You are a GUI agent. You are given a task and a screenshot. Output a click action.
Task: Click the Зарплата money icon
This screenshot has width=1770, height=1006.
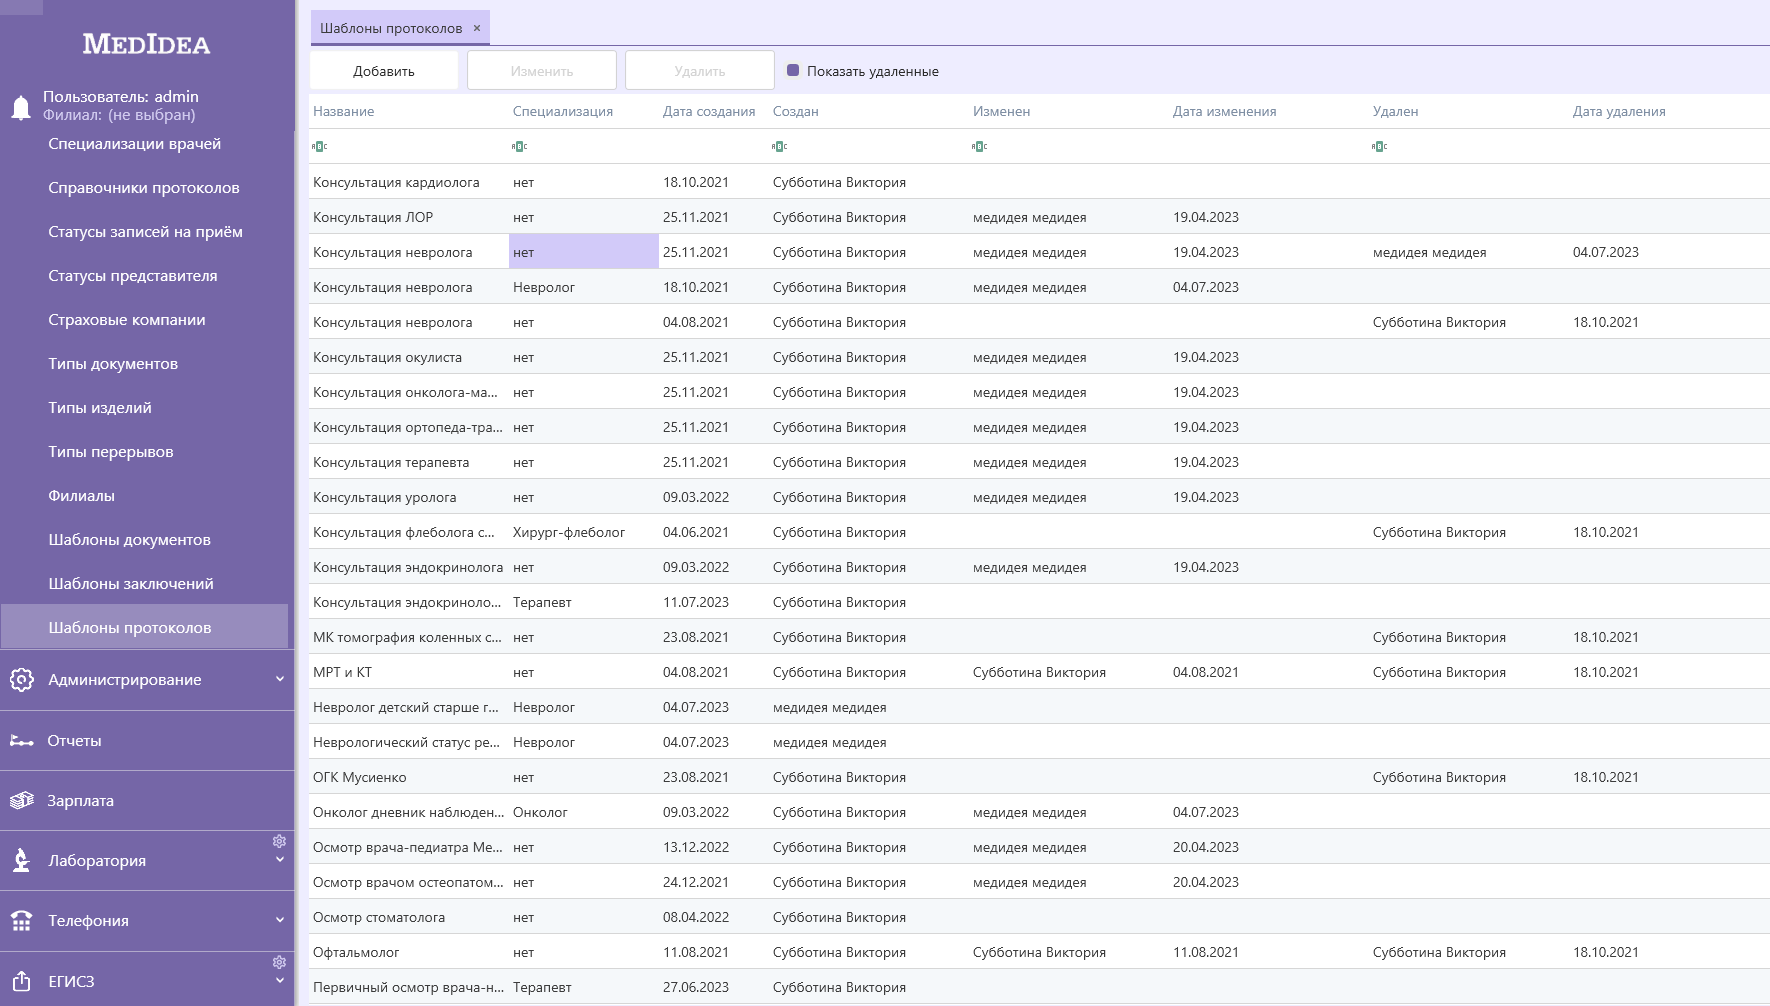pos(21,801)
